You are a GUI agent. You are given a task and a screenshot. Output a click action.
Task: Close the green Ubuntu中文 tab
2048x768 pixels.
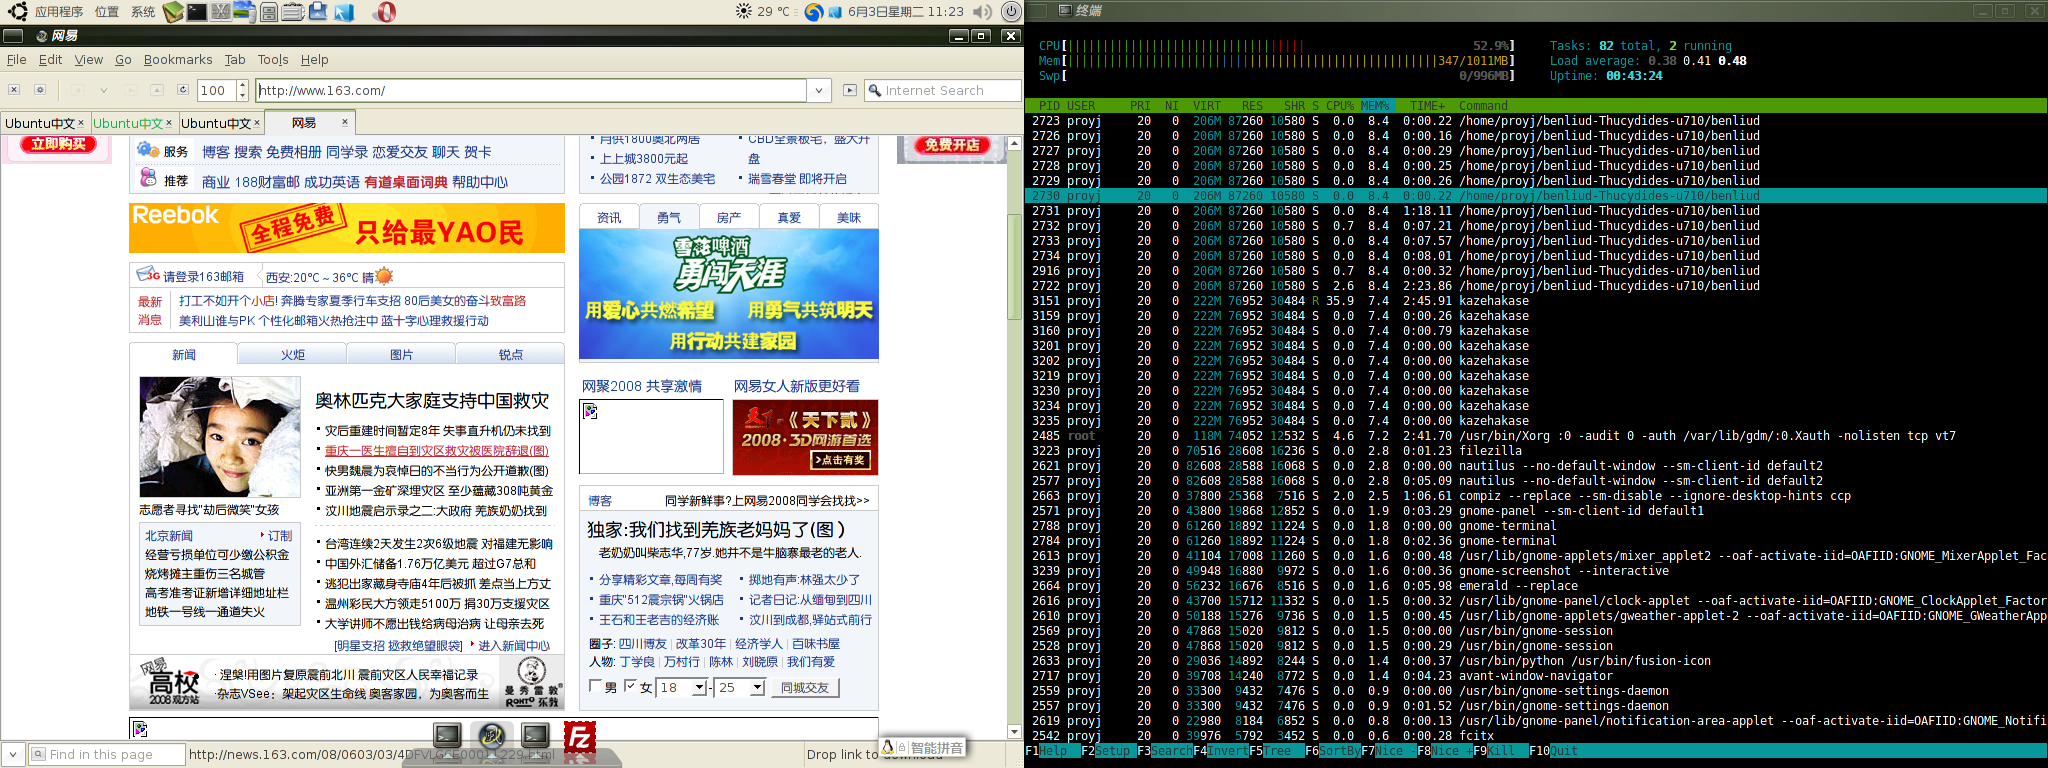(169, 123)
